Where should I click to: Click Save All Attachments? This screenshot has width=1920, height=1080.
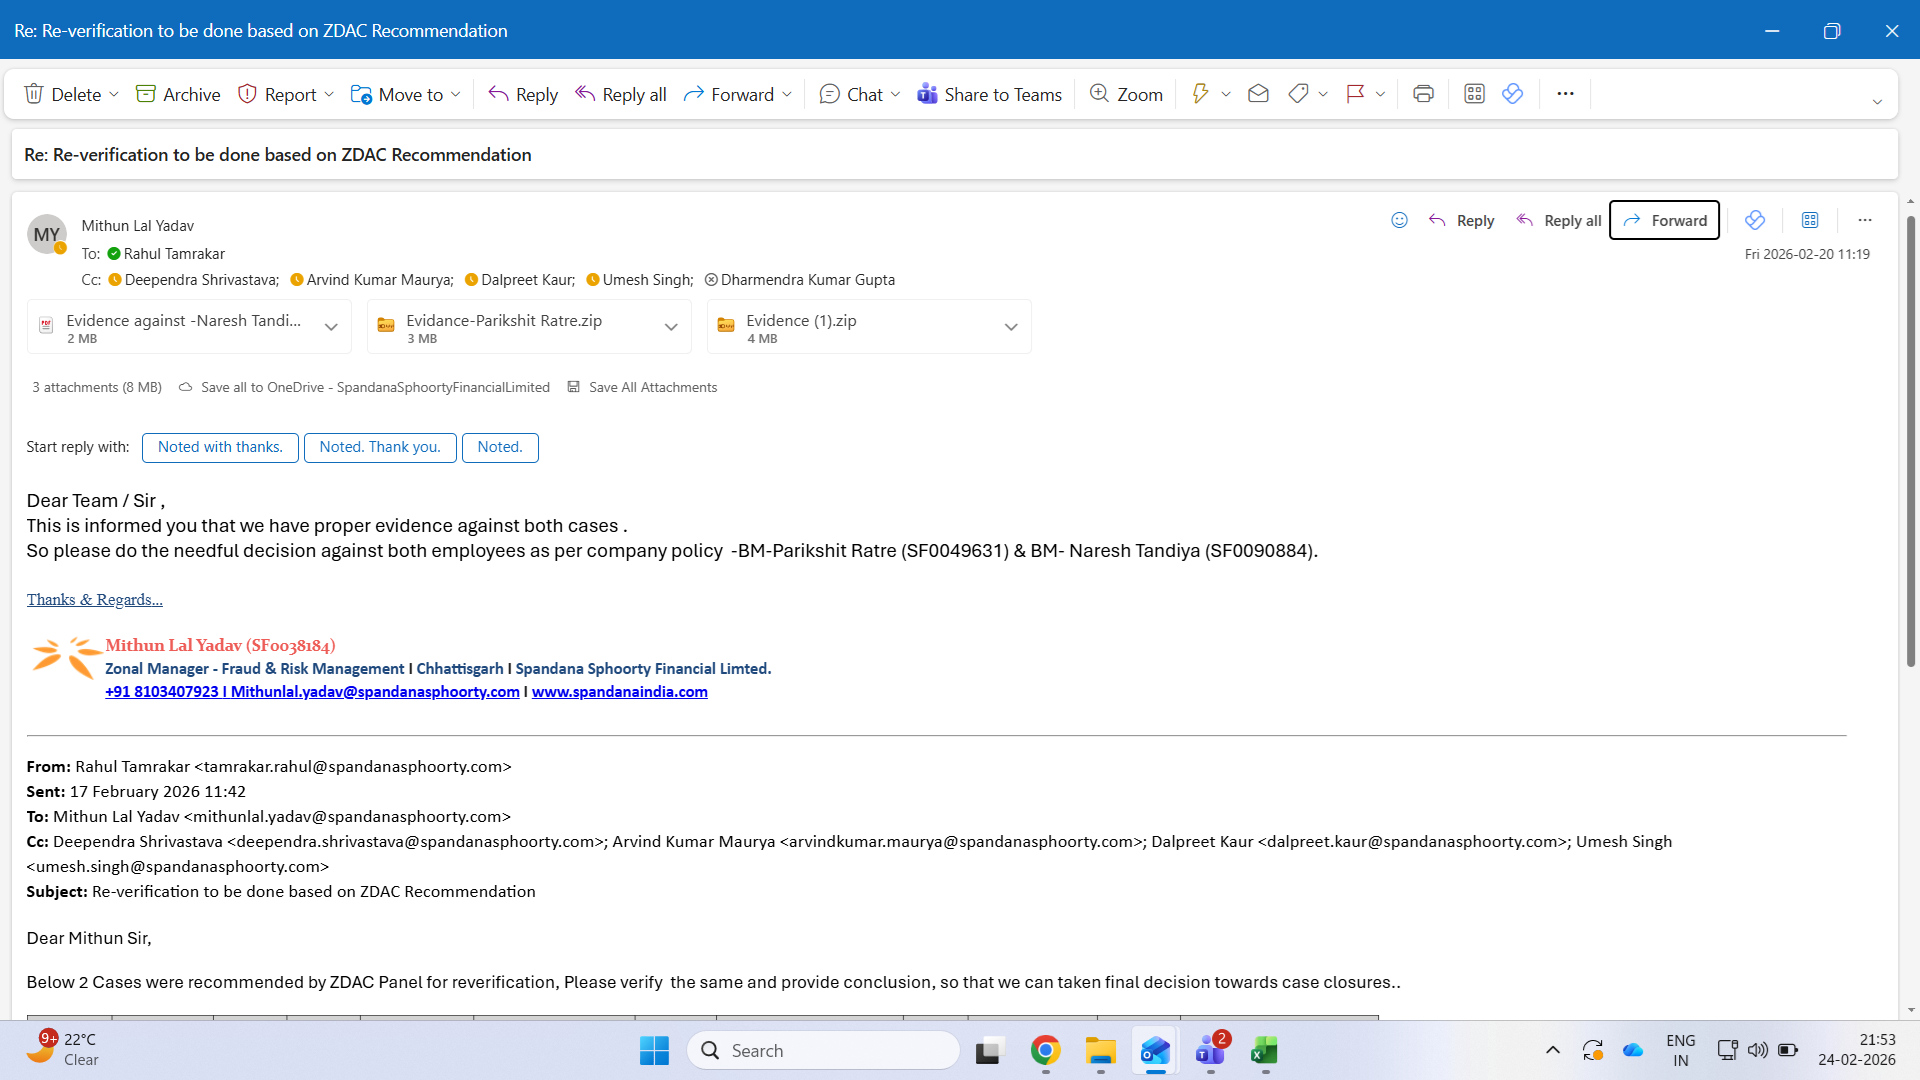652,387
